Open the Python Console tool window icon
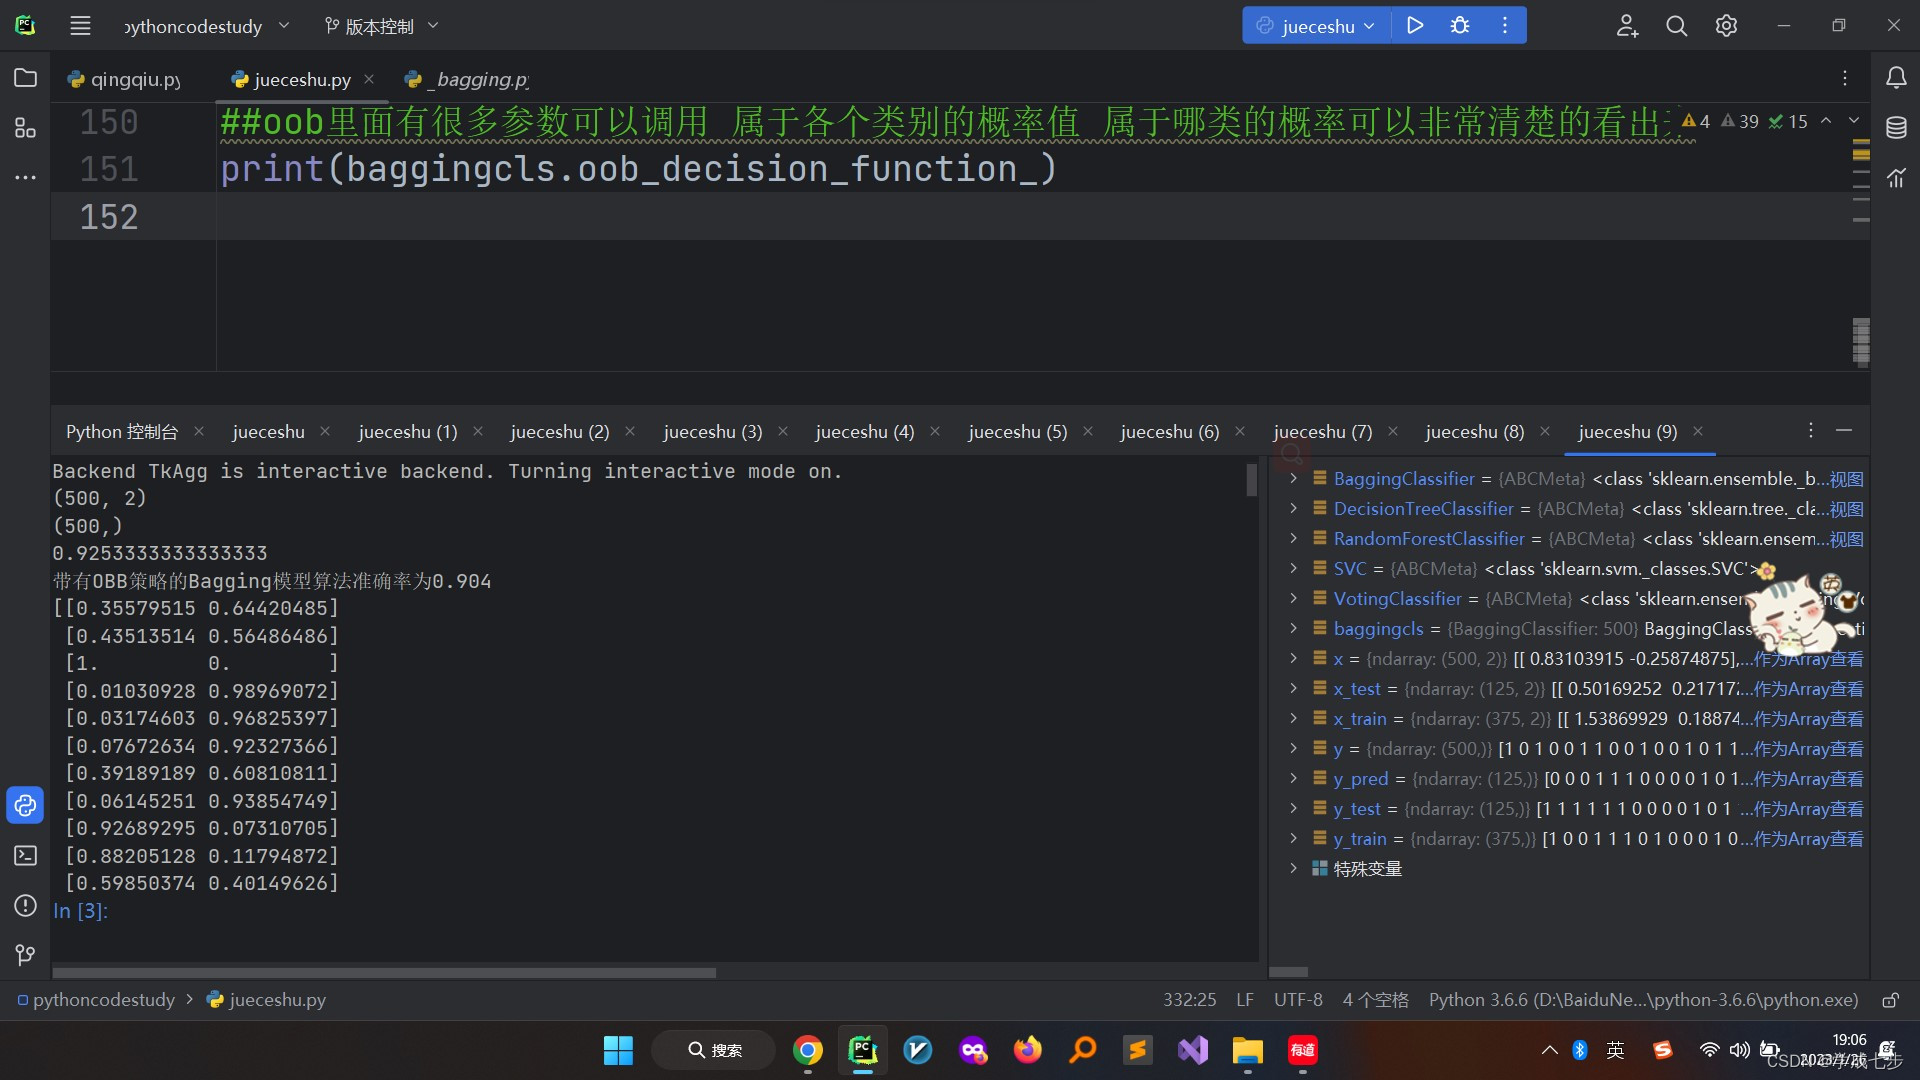Viewport: 1920px width, 1080px height. pos(25,806)
